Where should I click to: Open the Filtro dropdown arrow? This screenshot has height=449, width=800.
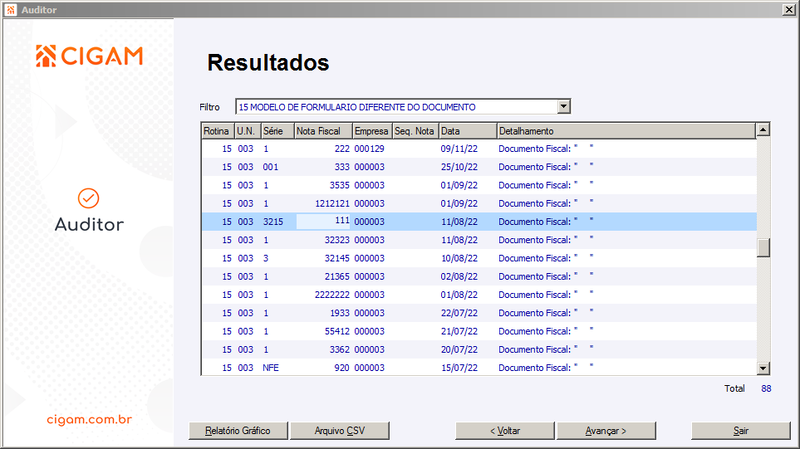click(x=563, y=107)
